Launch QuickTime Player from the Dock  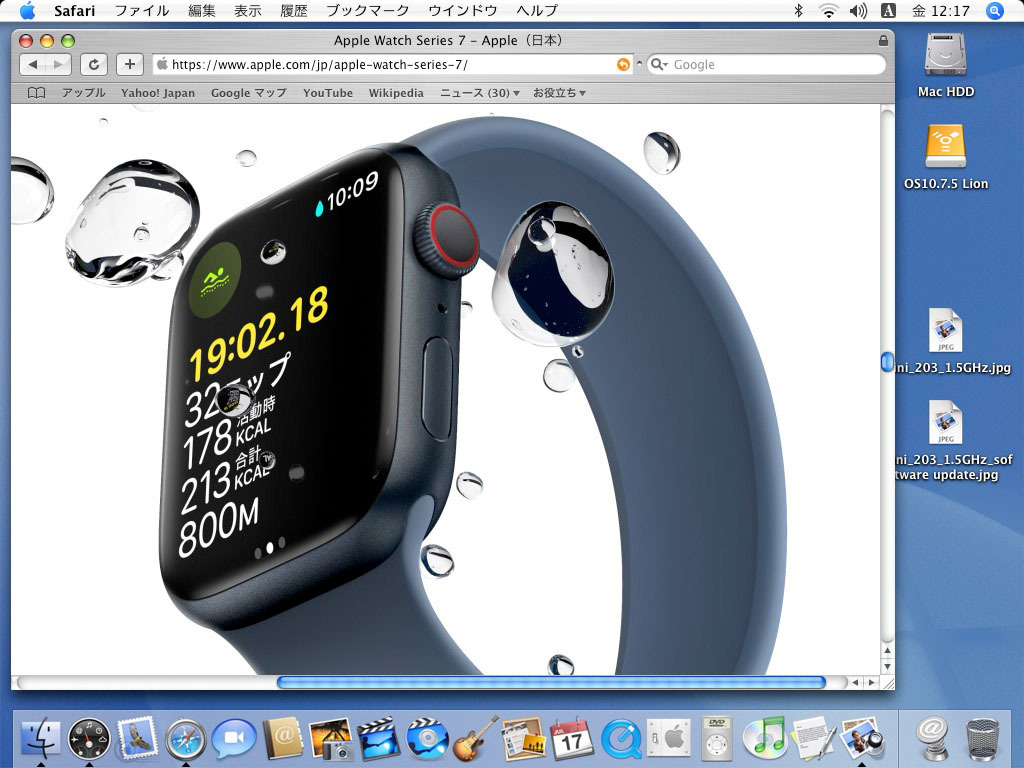(620, 739)
